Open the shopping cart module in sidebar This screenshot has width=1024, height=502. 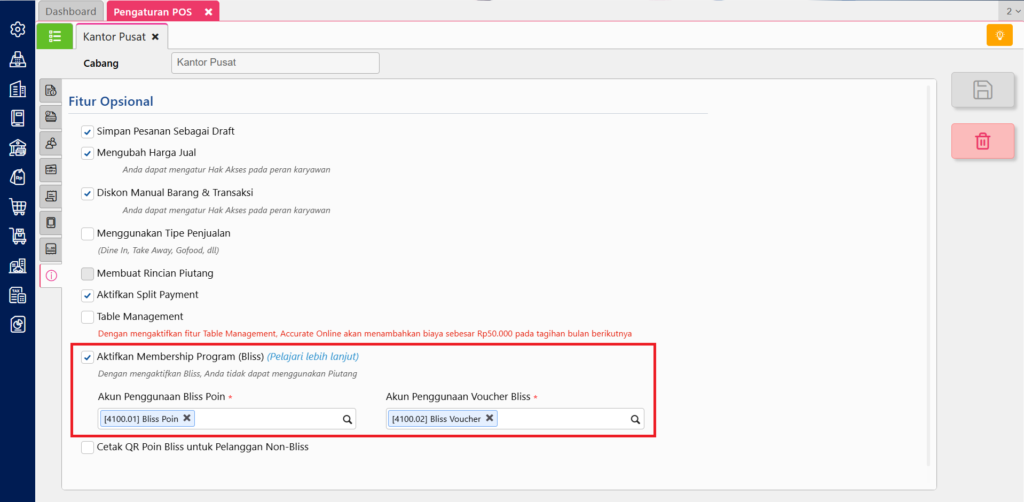coord(17,207)
